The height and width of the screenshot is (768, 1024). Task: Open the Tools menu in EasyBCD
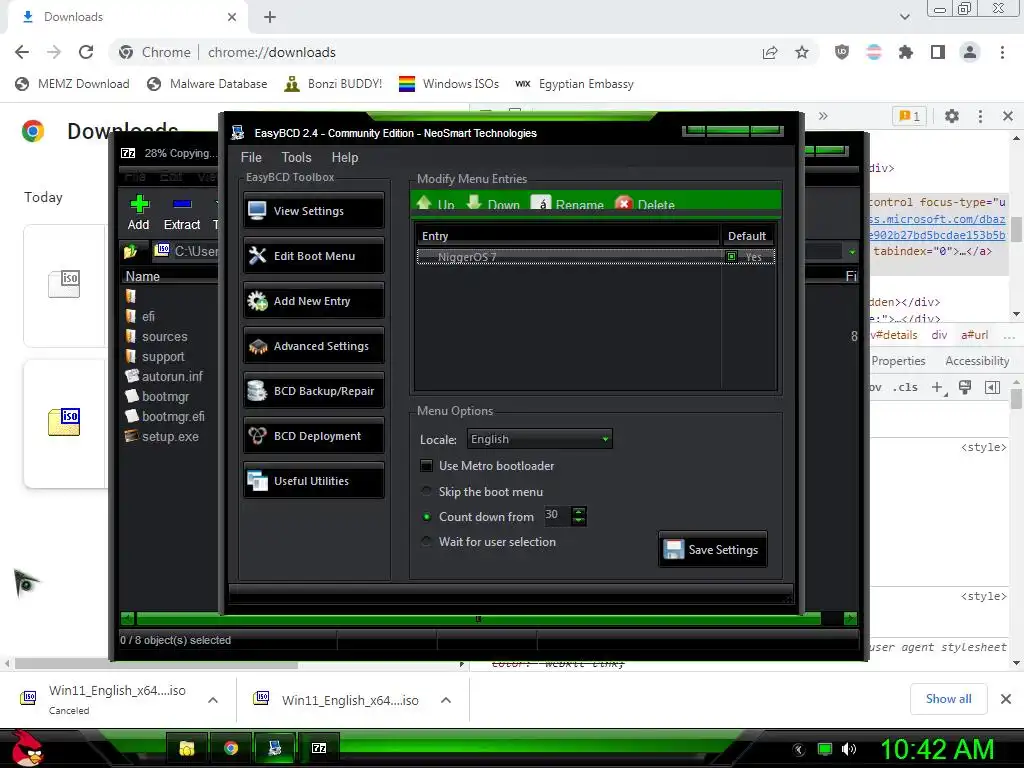pos(296,157)
